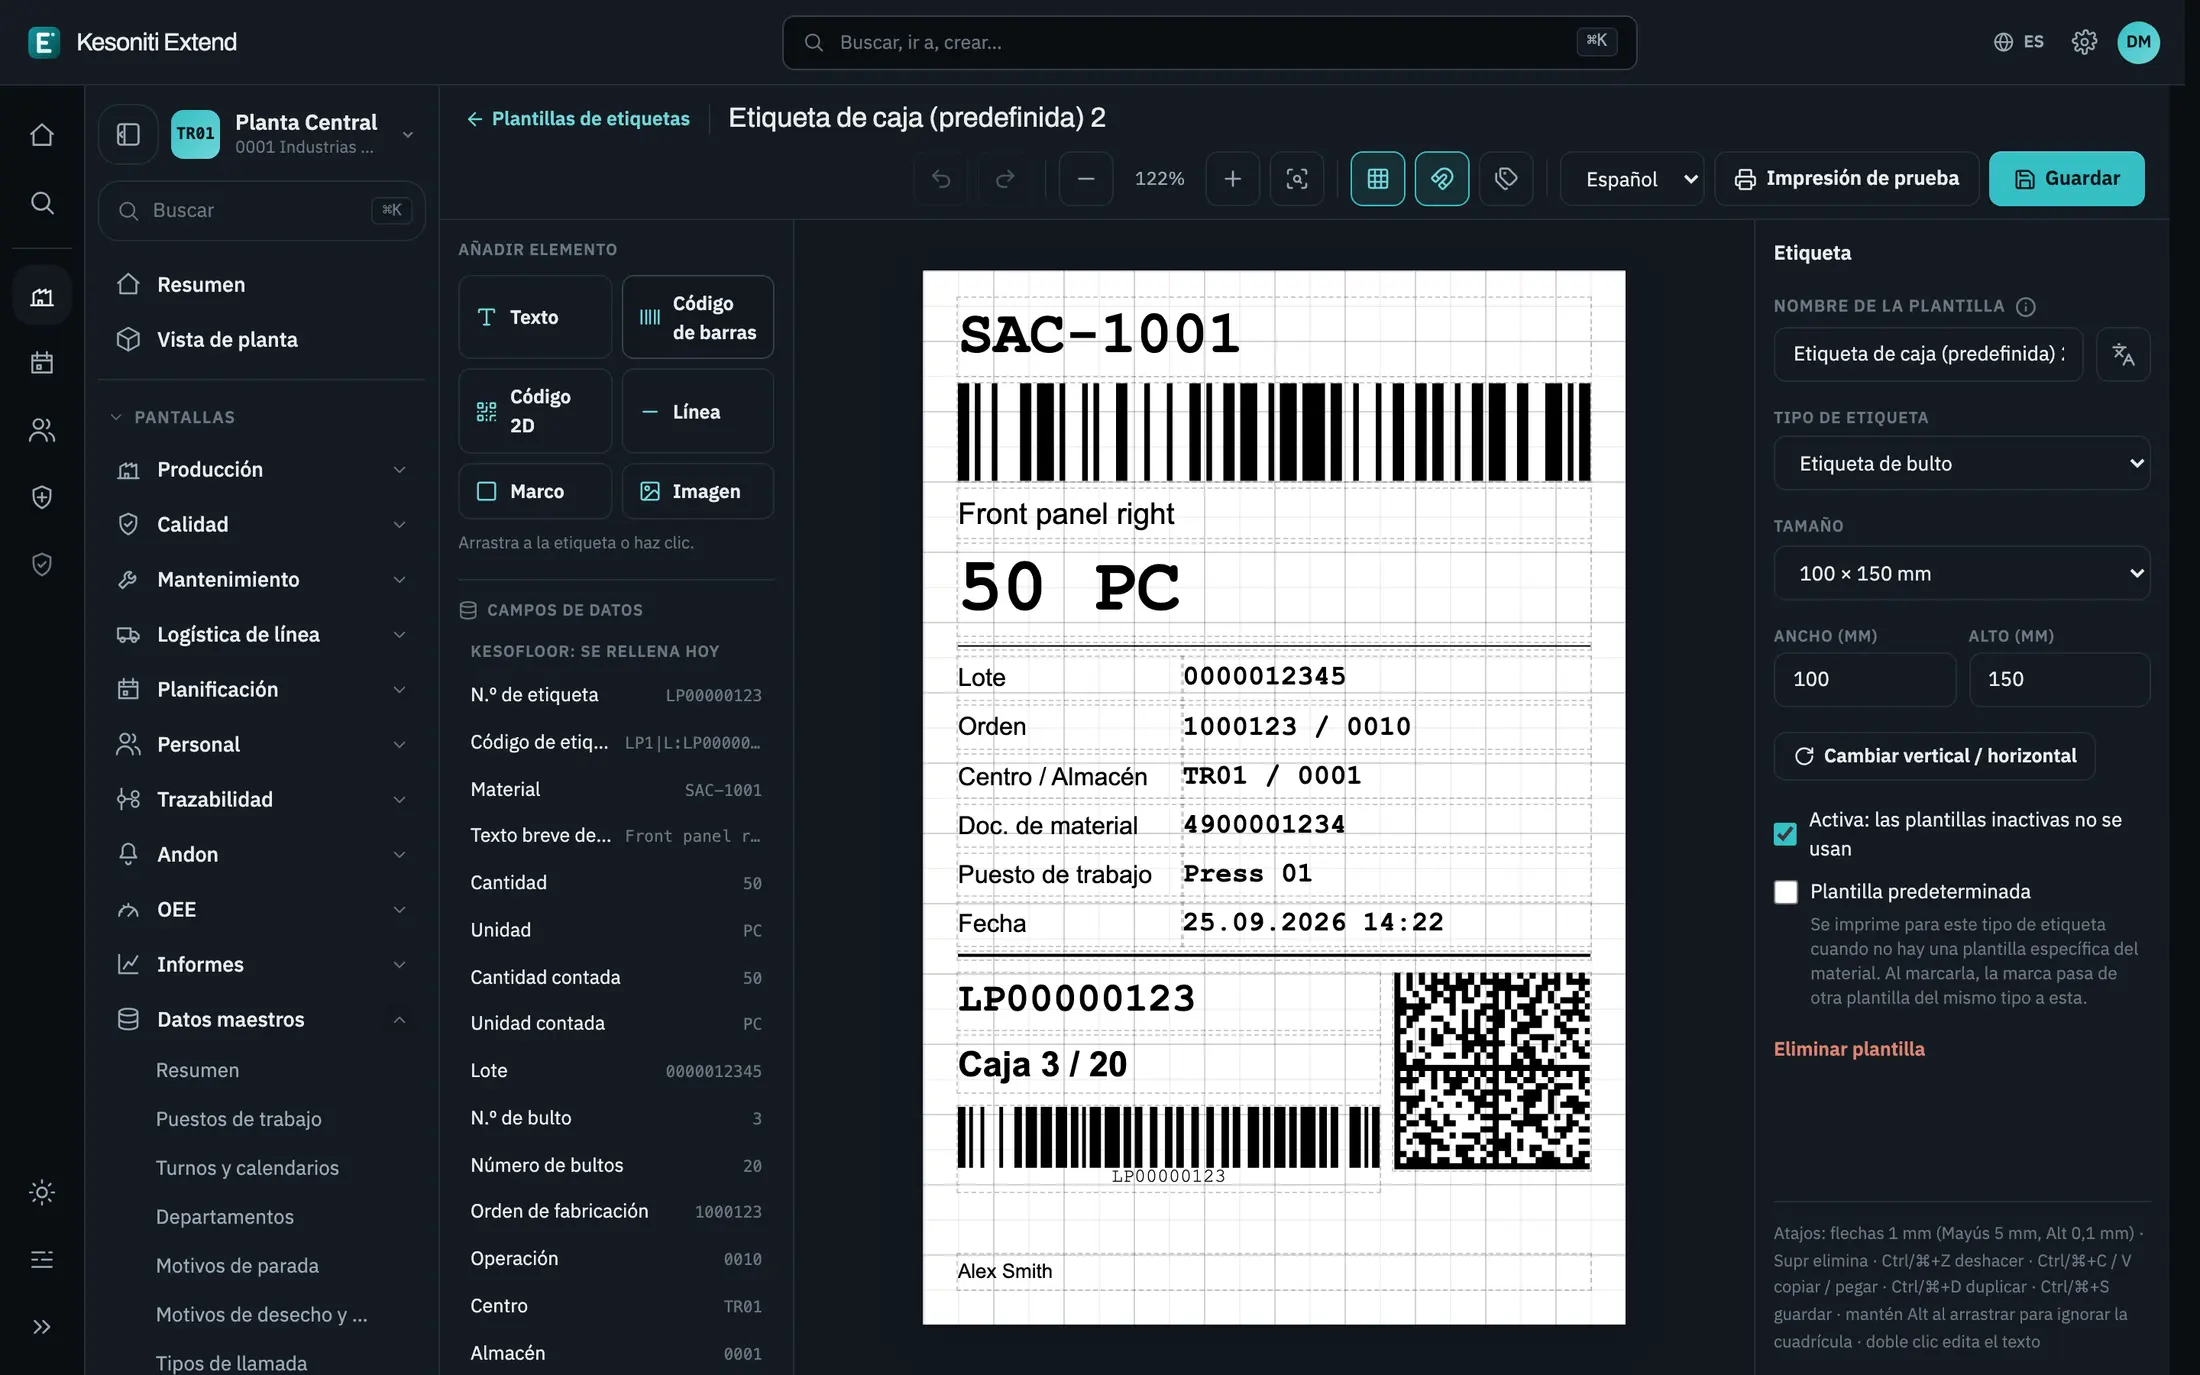
Task: Open the Tamaño 100 × 150 mm dropdown
Action: 1962,573
